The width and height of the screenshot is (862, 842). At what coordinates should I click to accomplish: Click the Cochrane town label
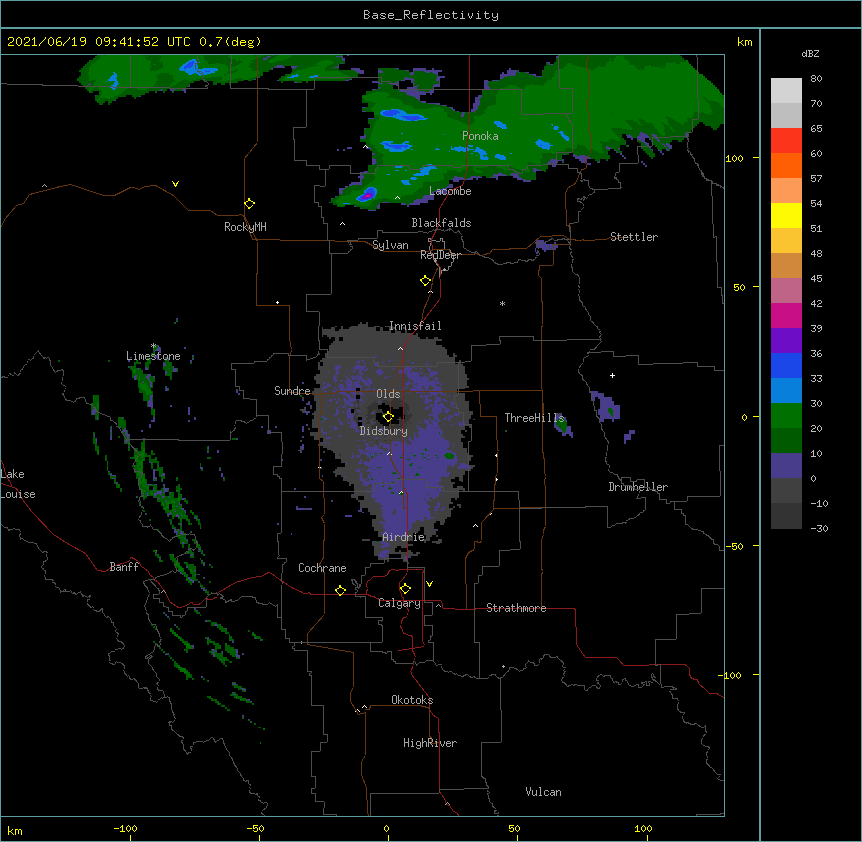[322, 568]
